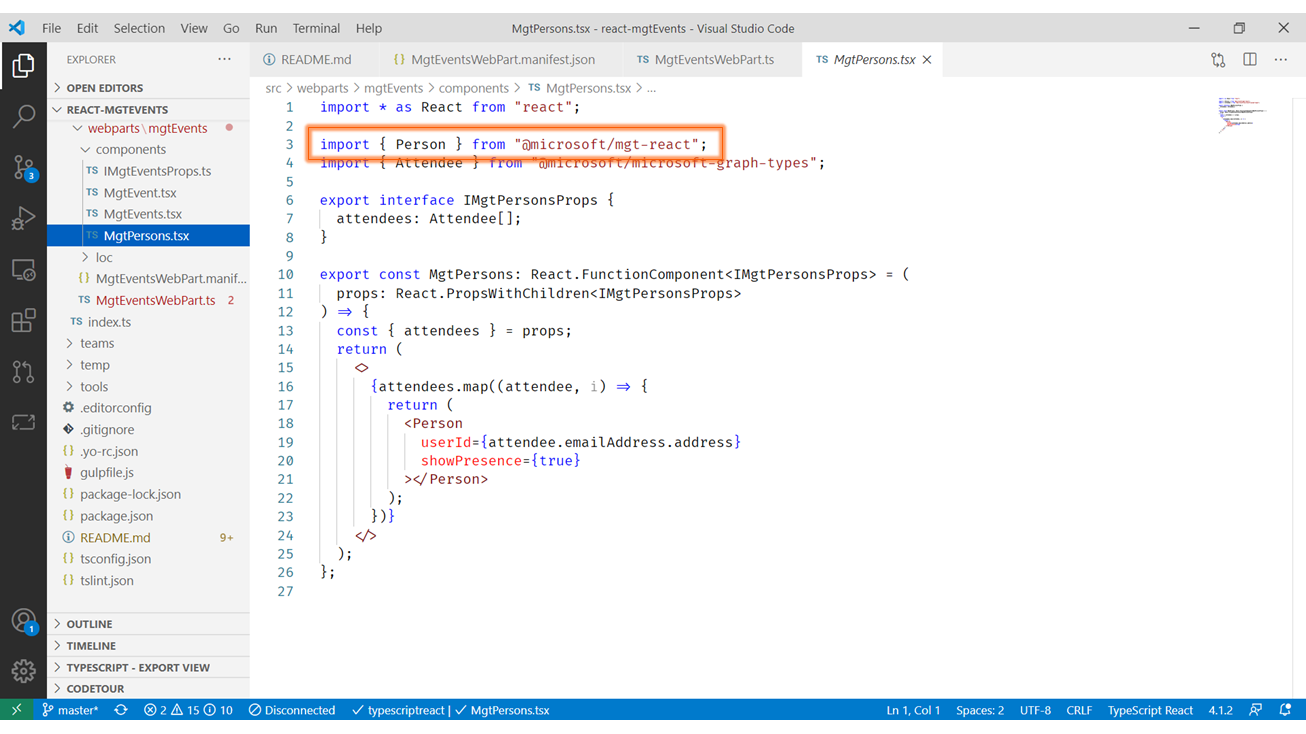Open Source Control view with badge
Image resolution: width=1306 pixels, height=734 pixels.
coord(23,167)
